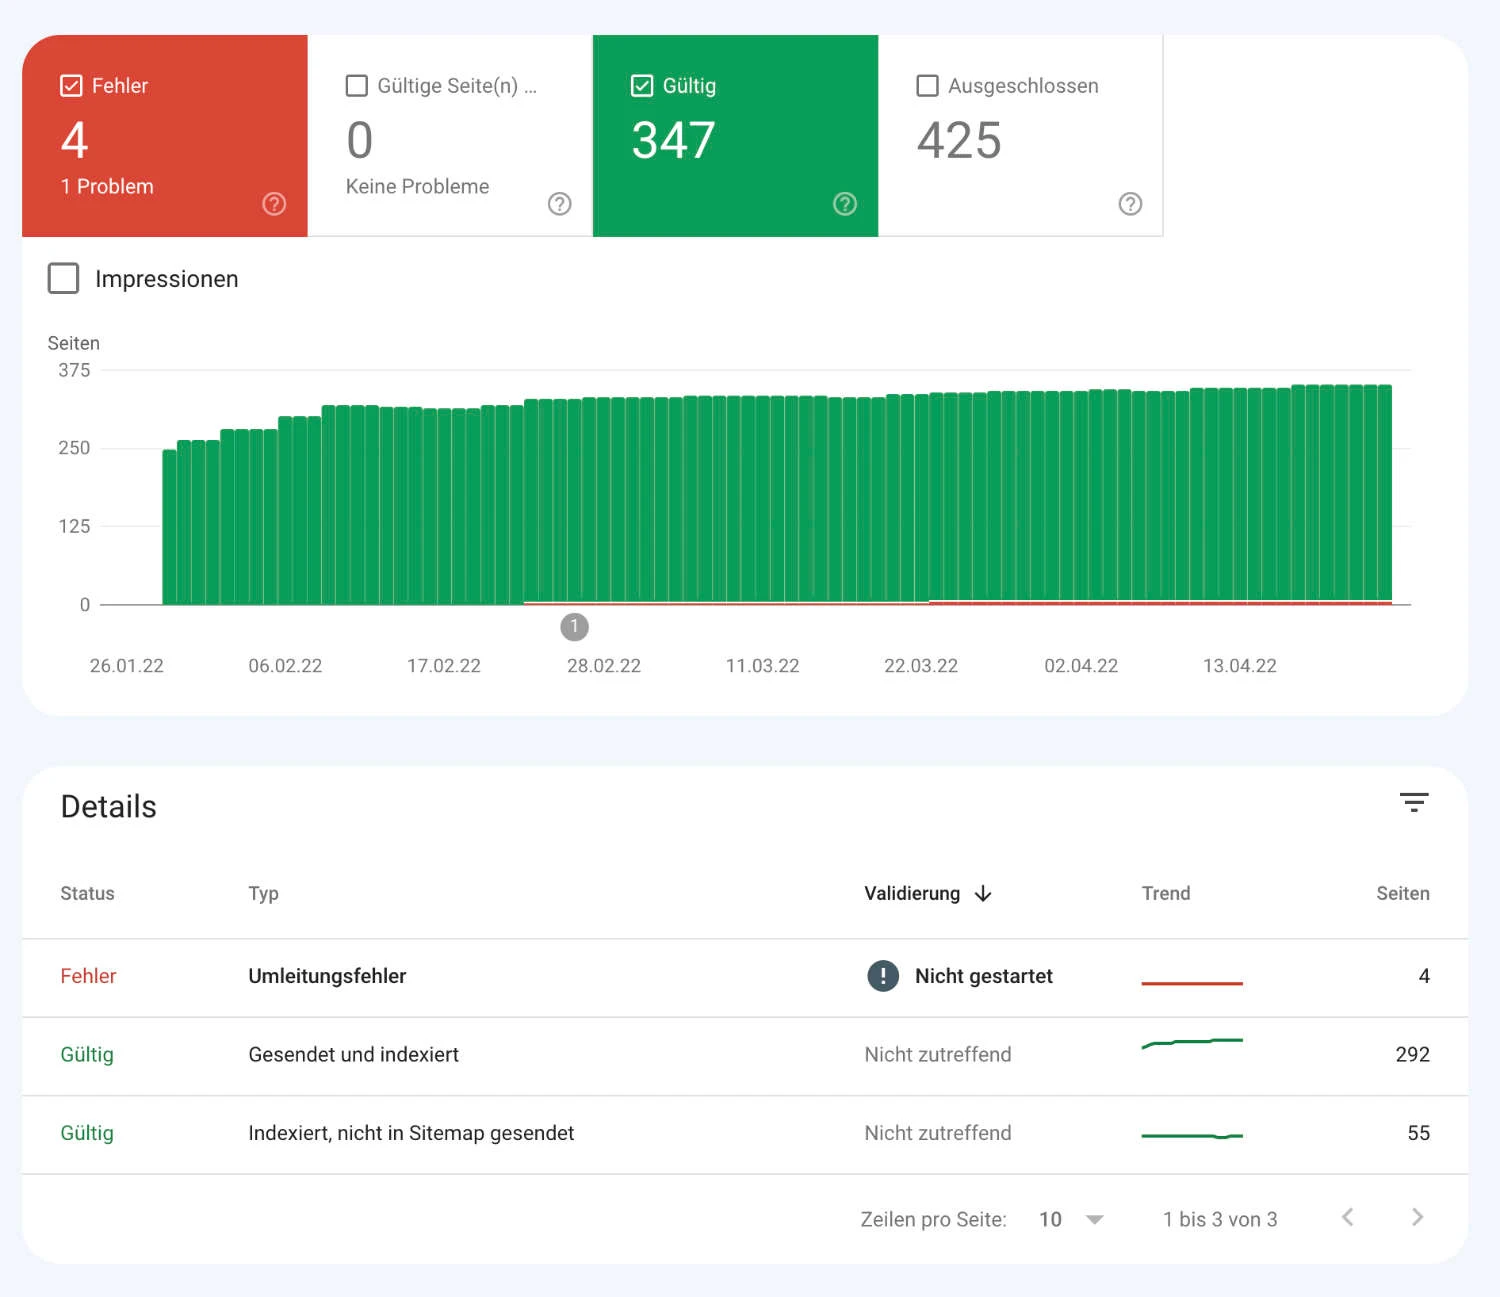Open the Umleitungsfehler error details row

pos(327,976)
